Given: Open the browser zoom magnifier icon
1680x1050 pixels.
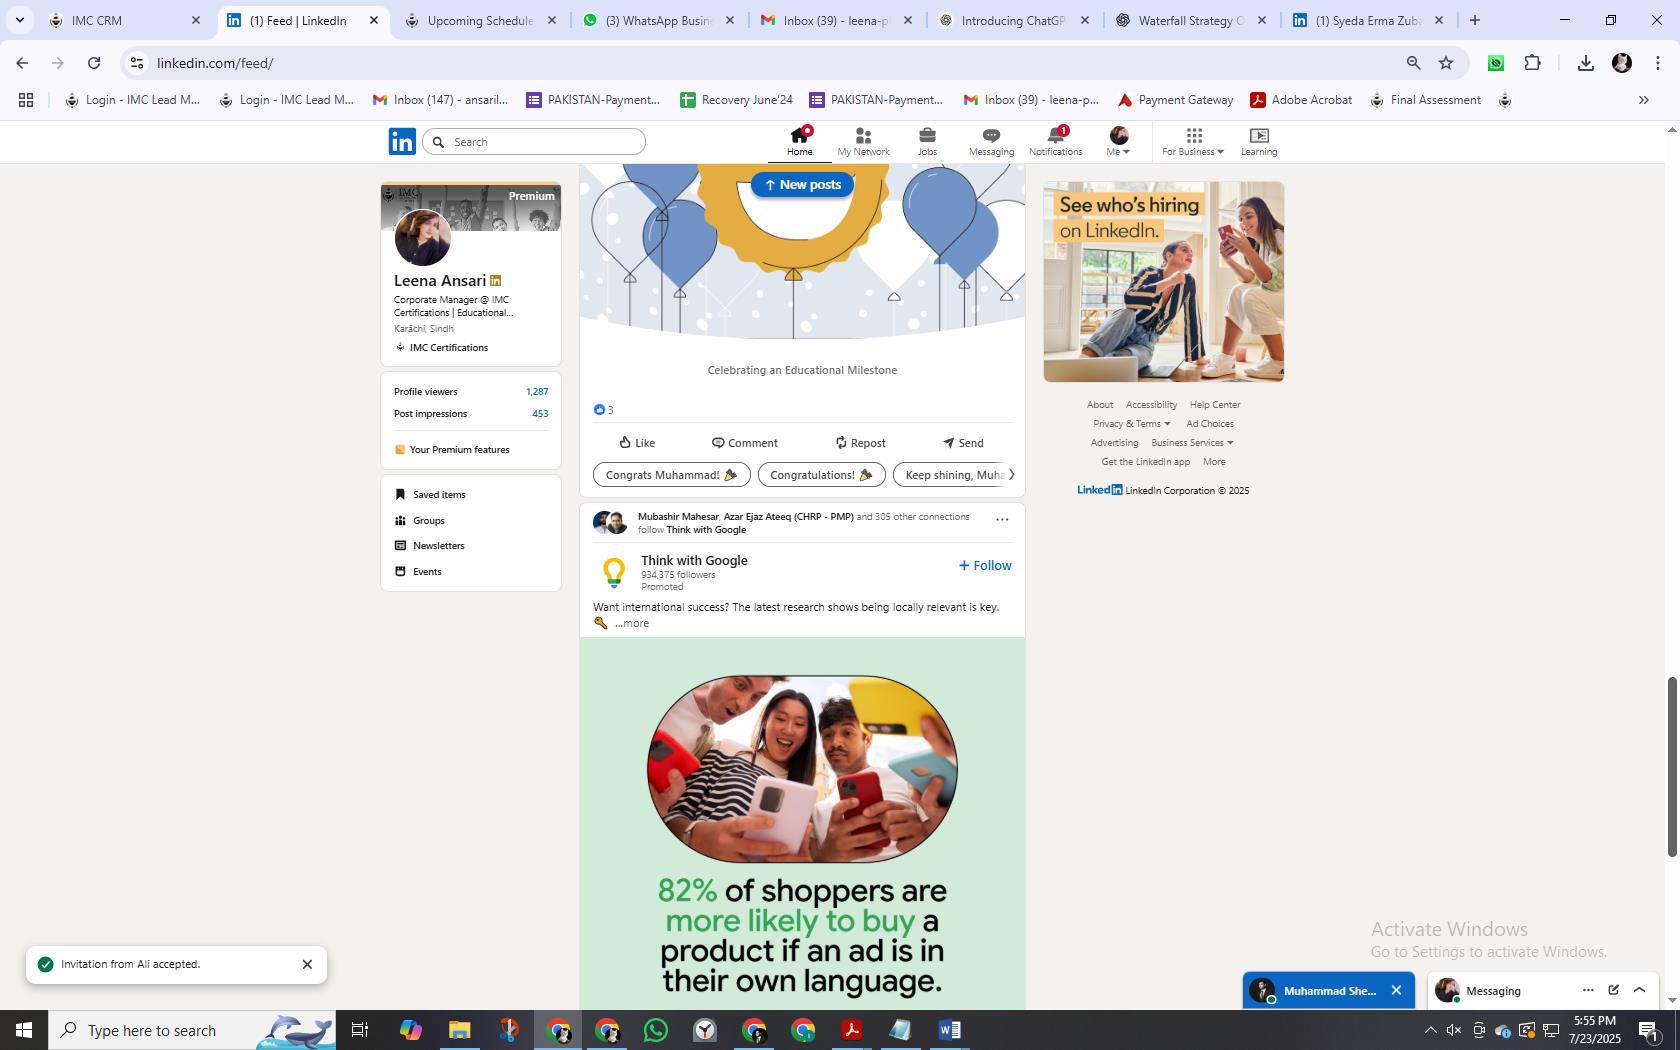Looking at the screenshot, I should [1413, 63].
